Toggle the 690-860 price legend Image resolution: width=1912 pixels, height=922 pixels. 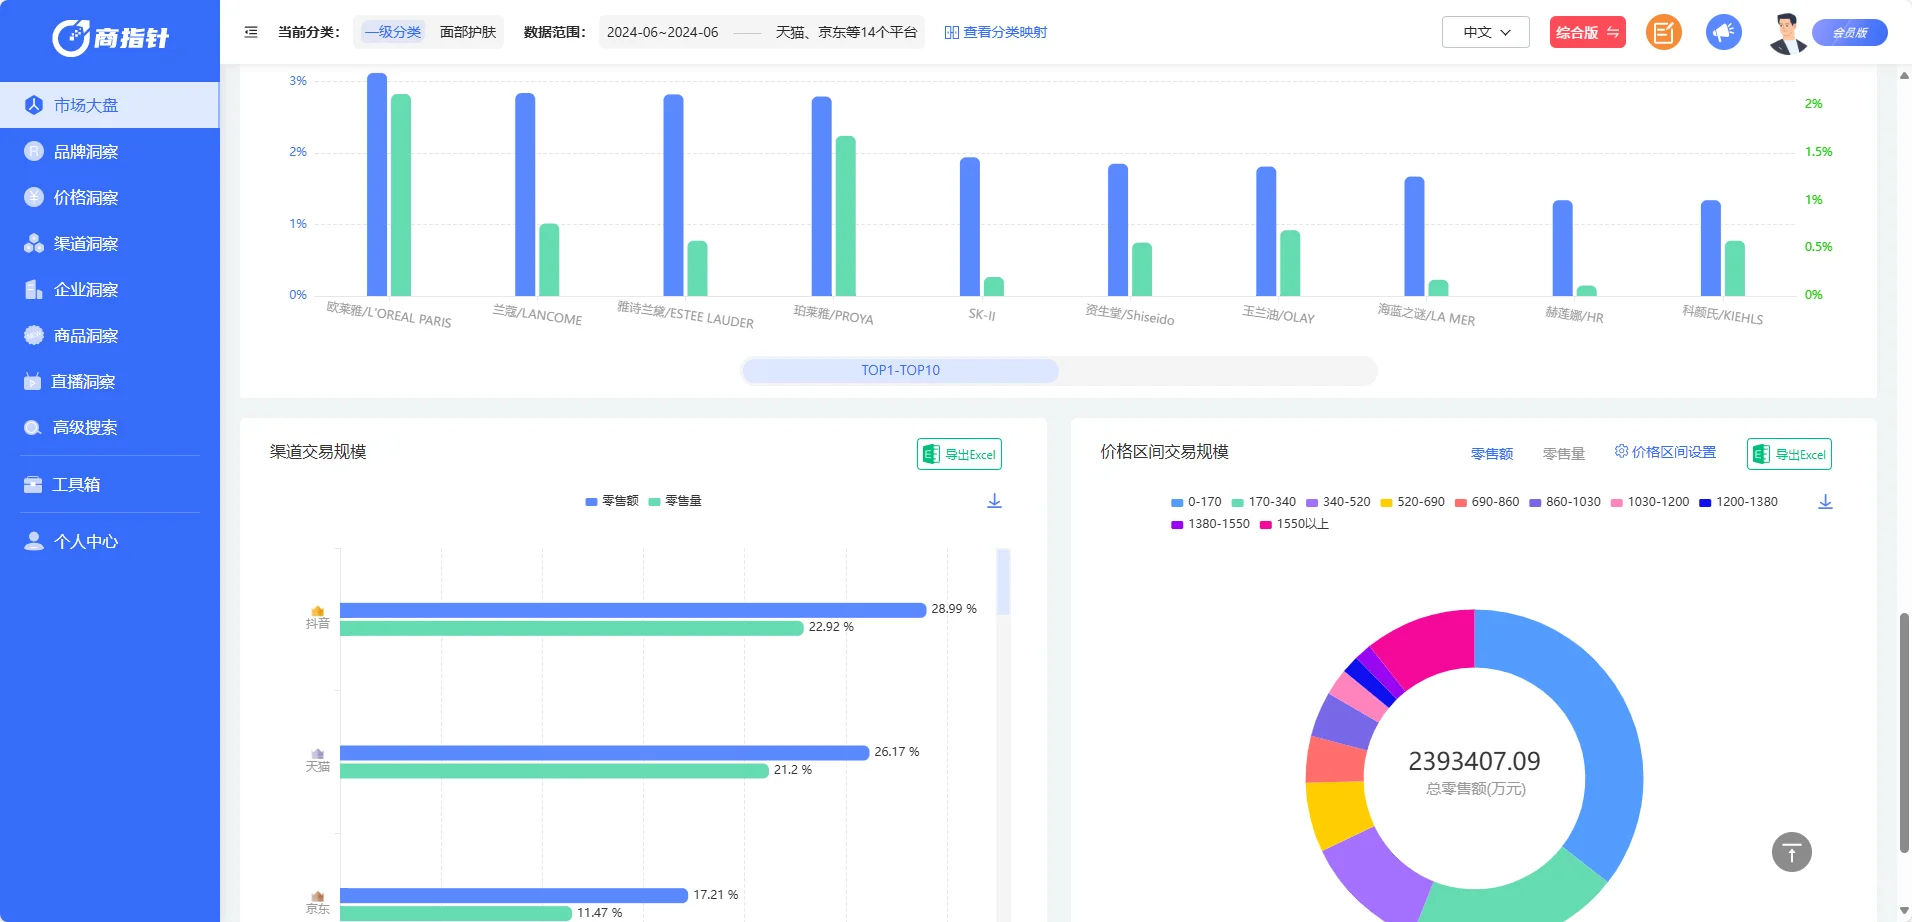(x=1487, y=502)
